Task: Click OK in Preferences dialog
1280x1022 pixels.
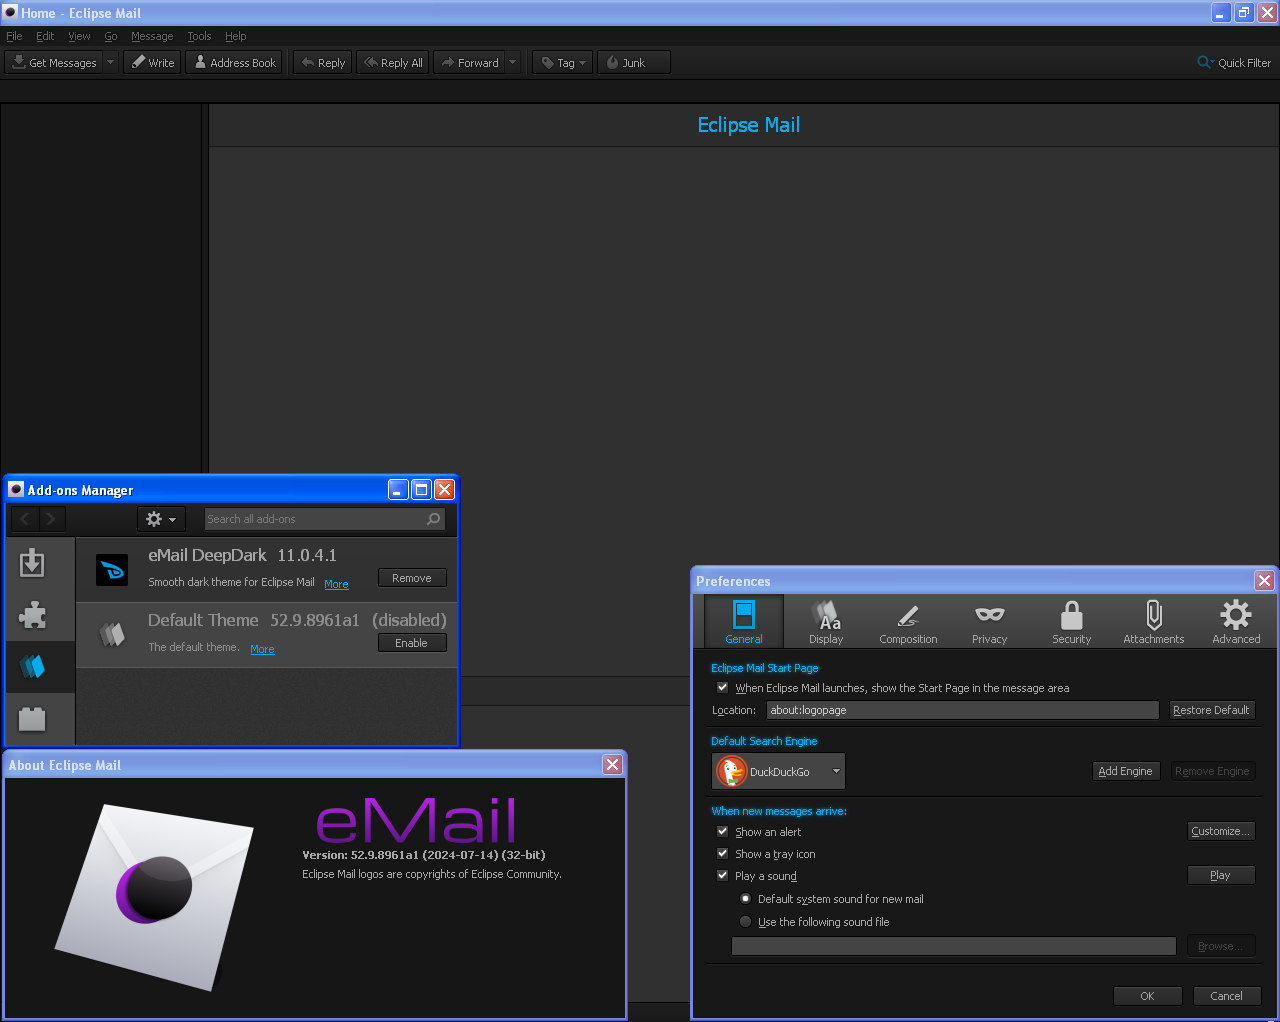Action: click(1148, 996)
